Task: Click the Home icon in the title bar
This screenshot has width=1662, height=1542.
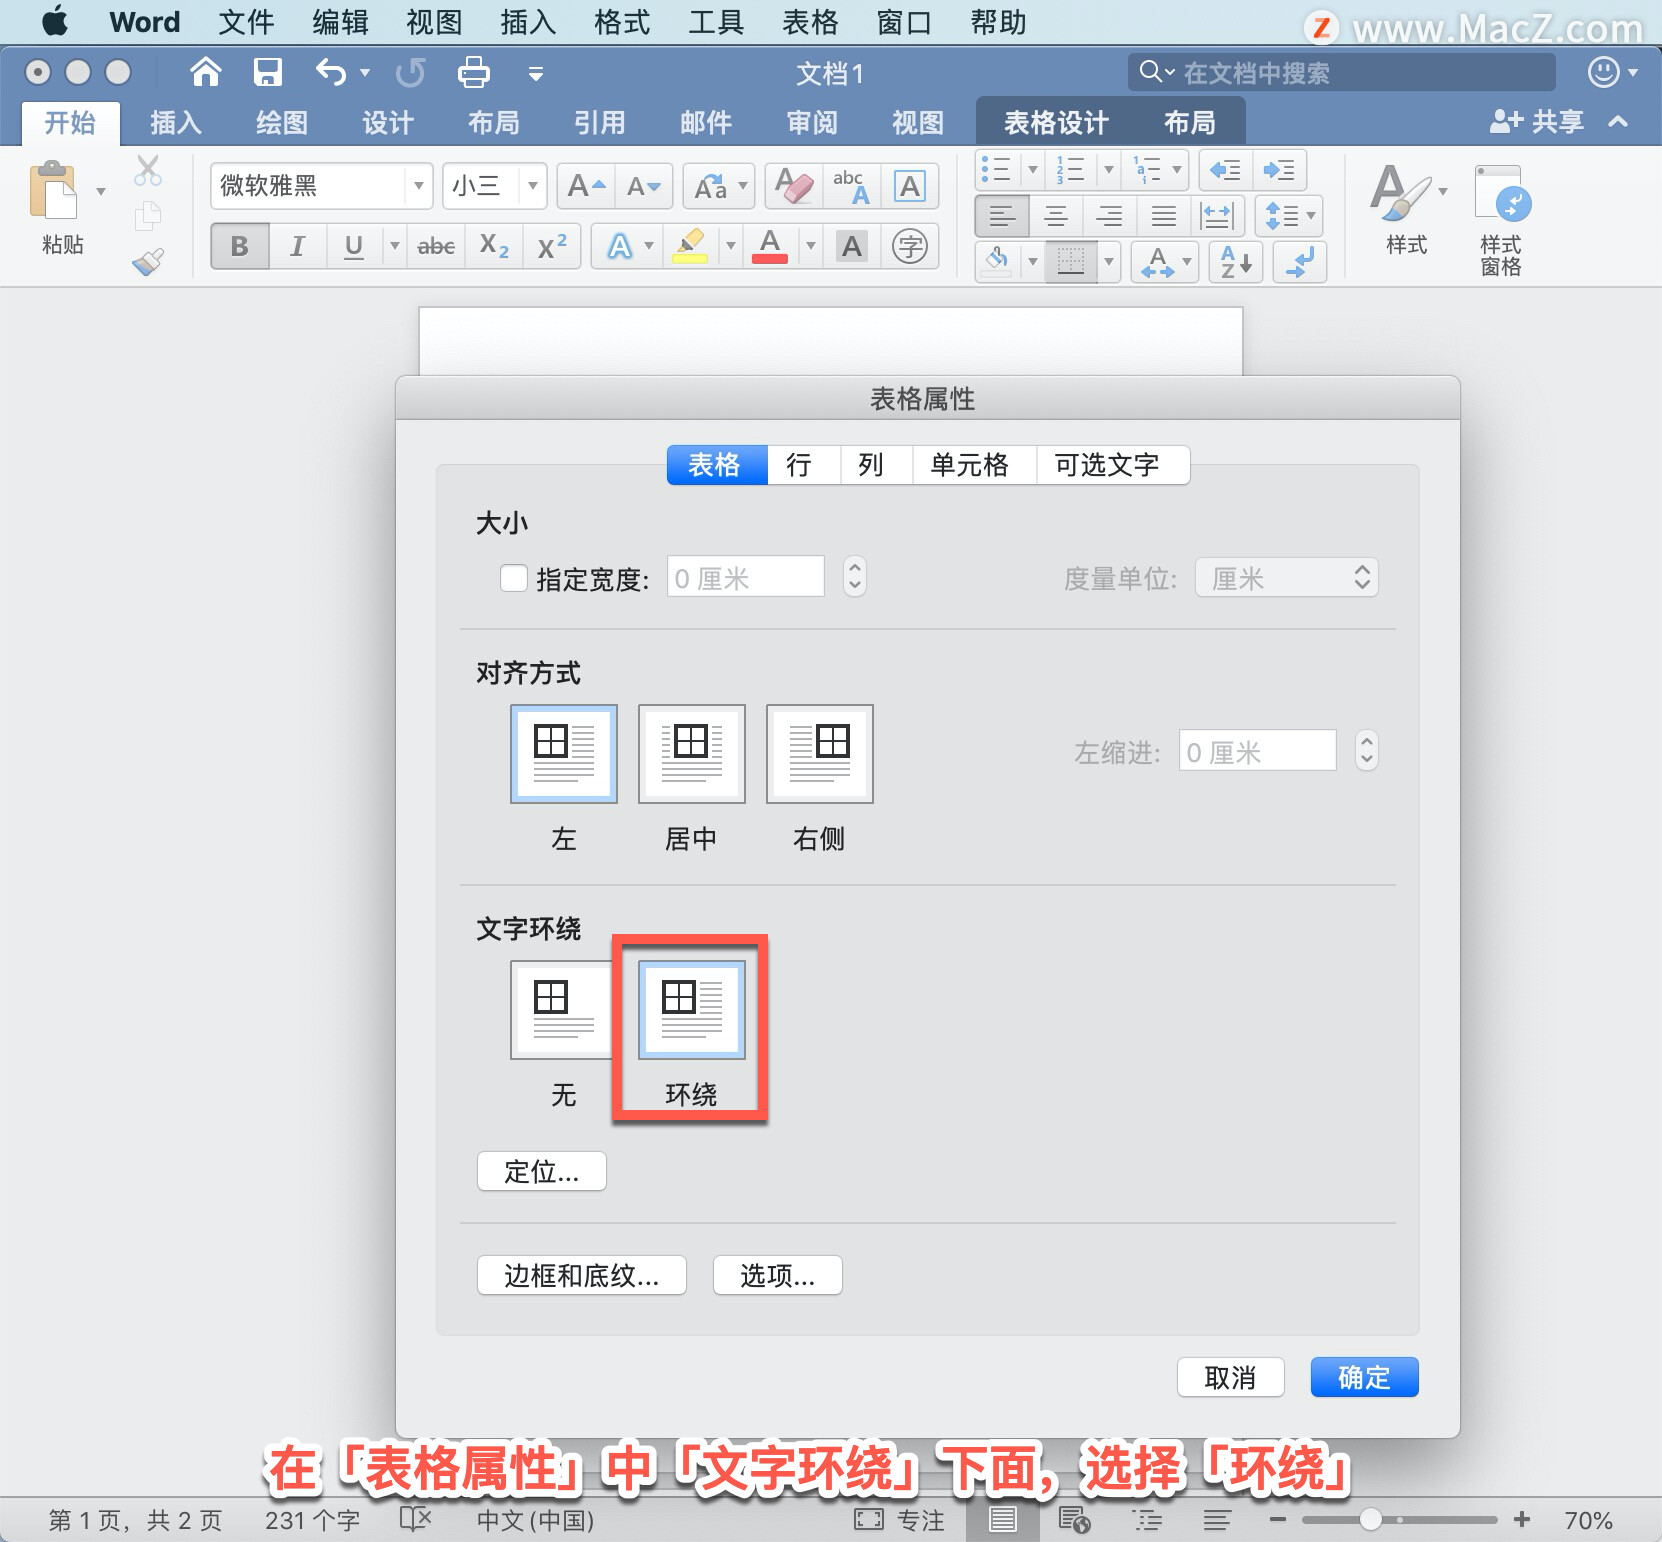Action: coord(206,72)
